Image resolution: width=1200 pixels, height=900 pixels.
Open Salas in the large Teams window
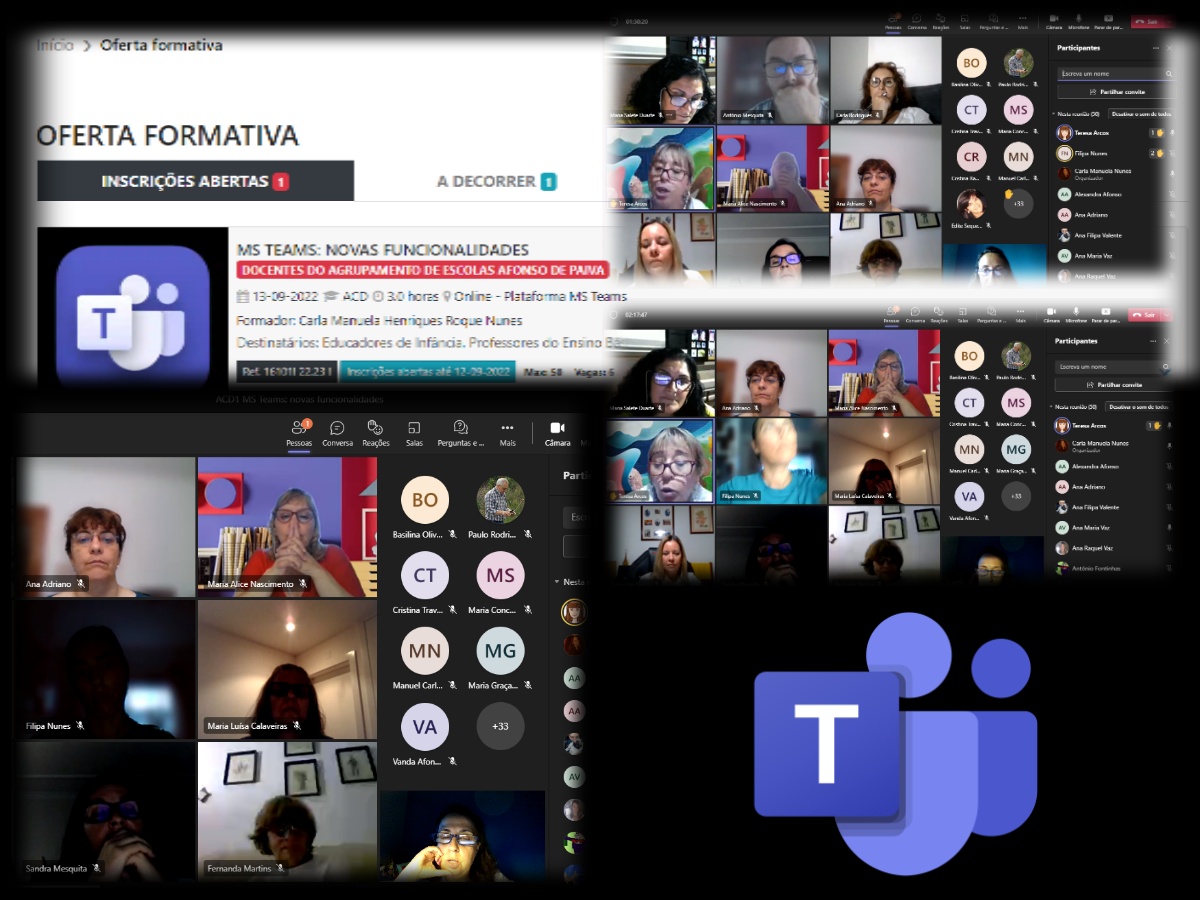[x=414, y=433]
